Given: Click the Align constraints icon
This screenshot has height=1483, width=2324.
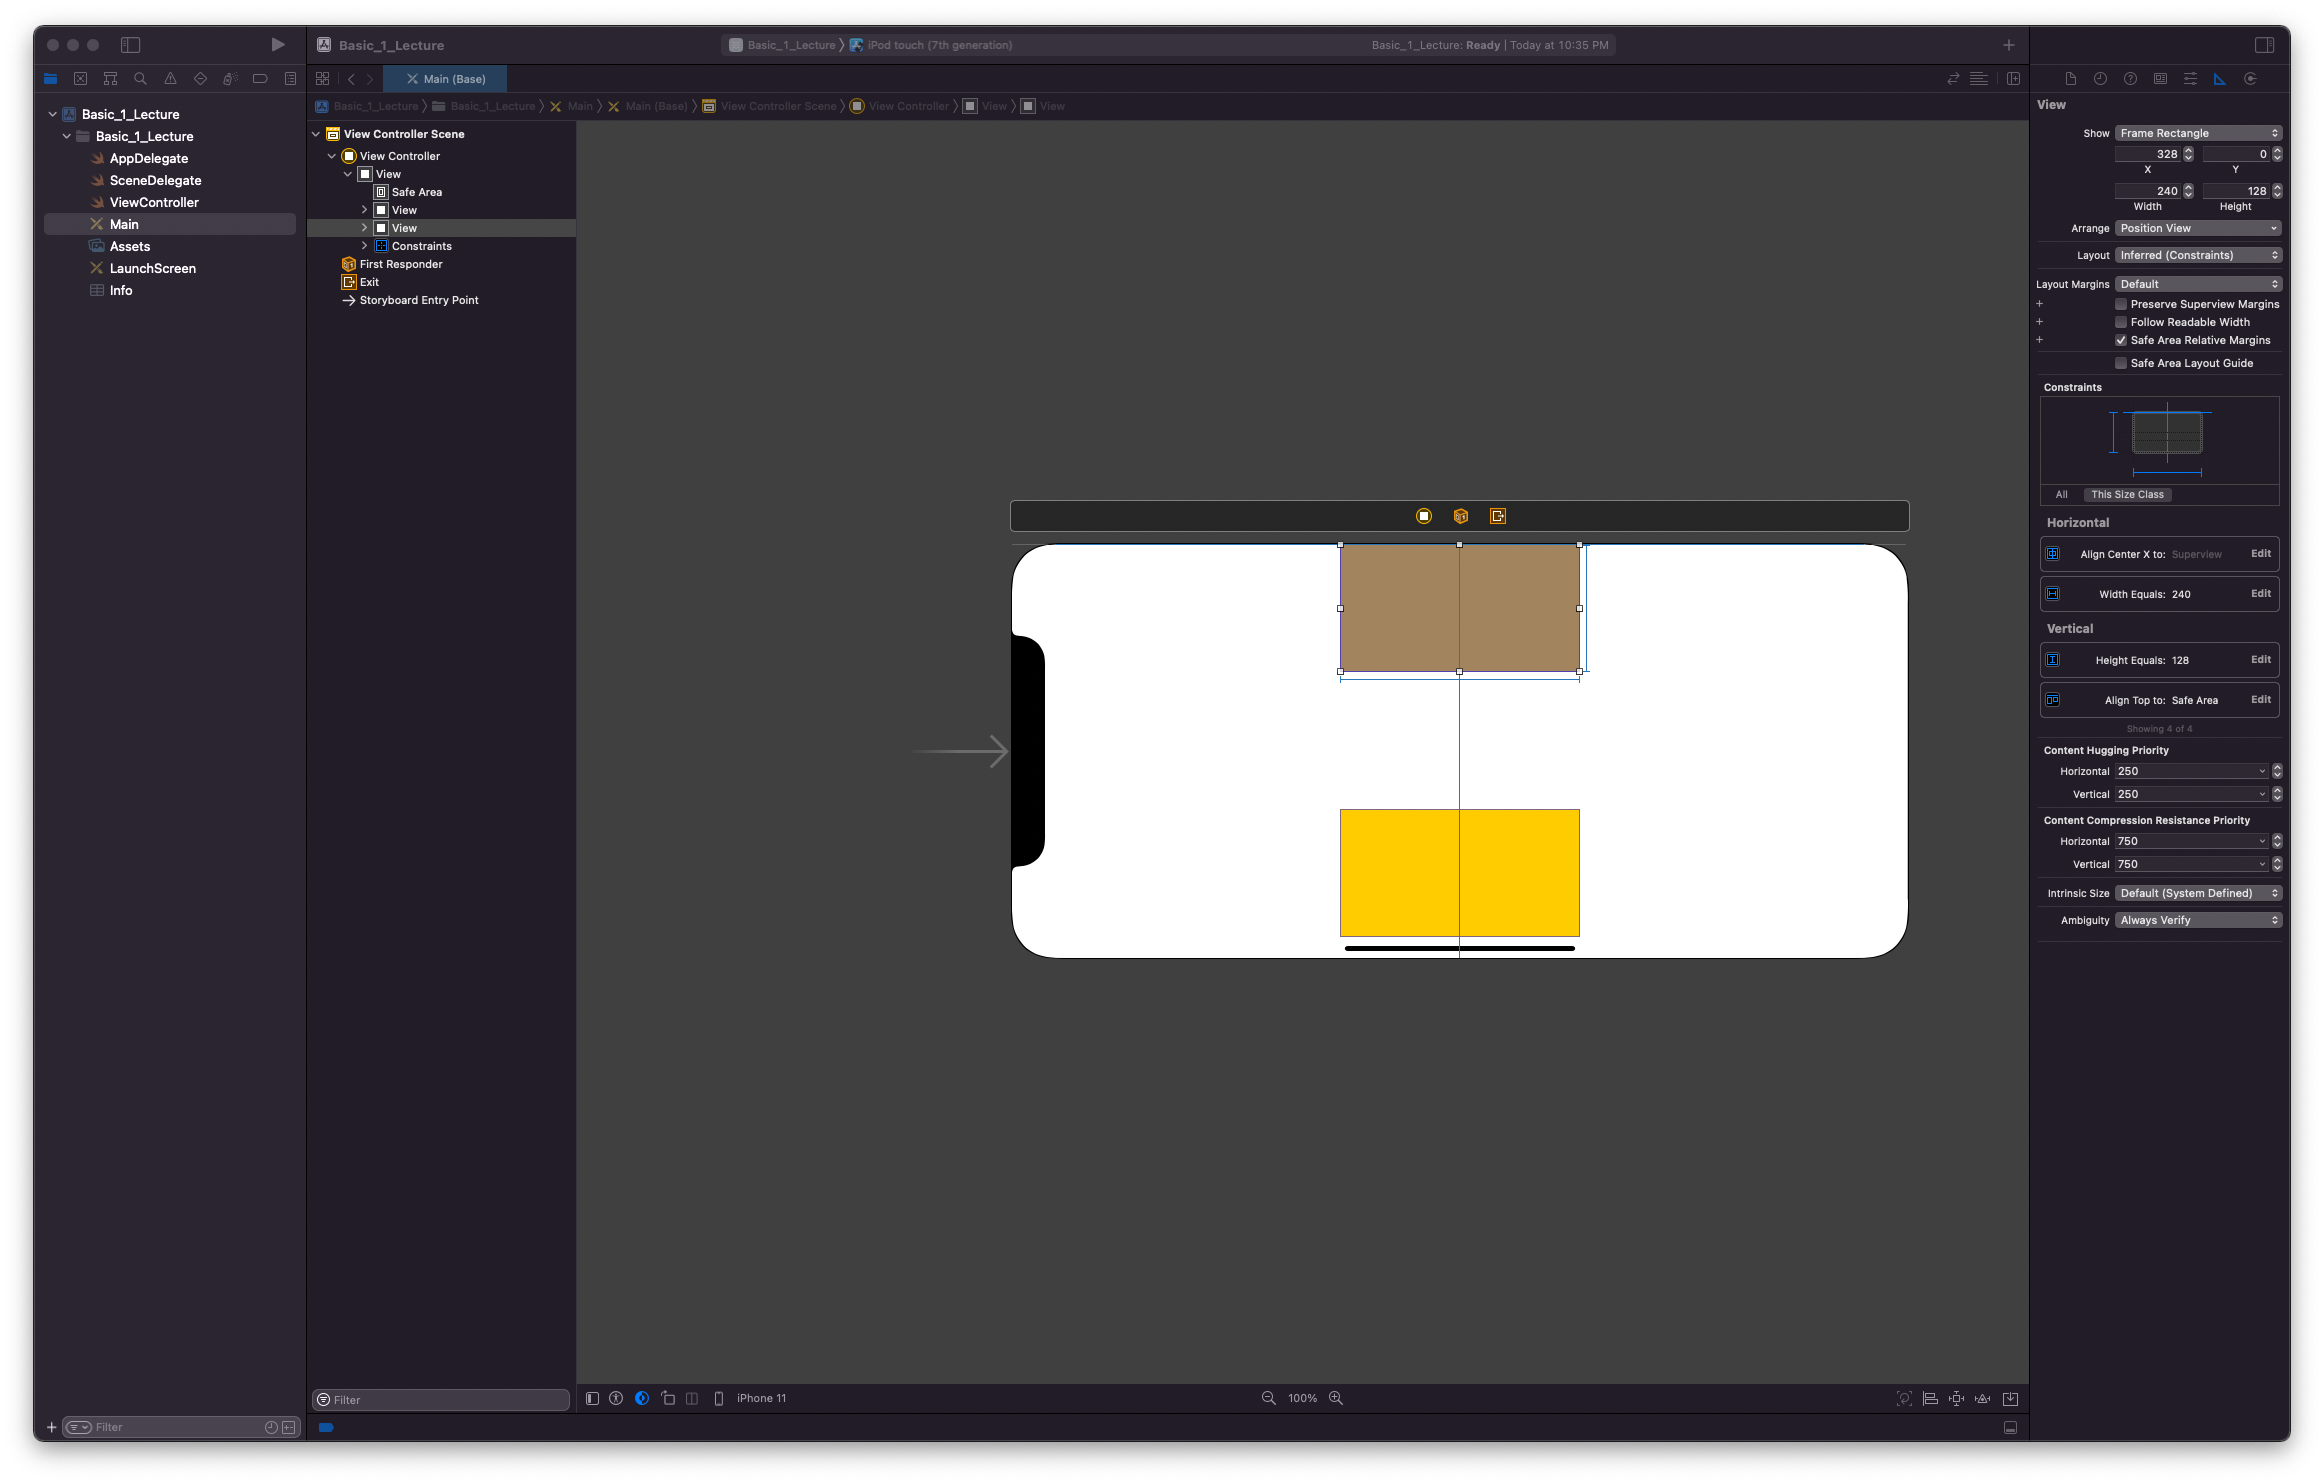Looking at the screenshot, I should tap(1930, 1399).
